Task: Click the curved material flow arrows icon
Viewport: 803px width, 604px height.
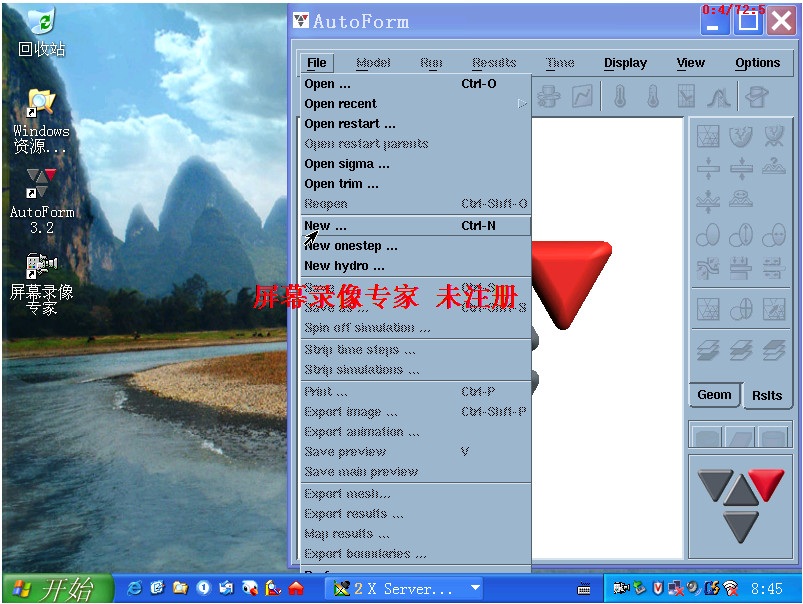Action: click(x=708, y=268)
